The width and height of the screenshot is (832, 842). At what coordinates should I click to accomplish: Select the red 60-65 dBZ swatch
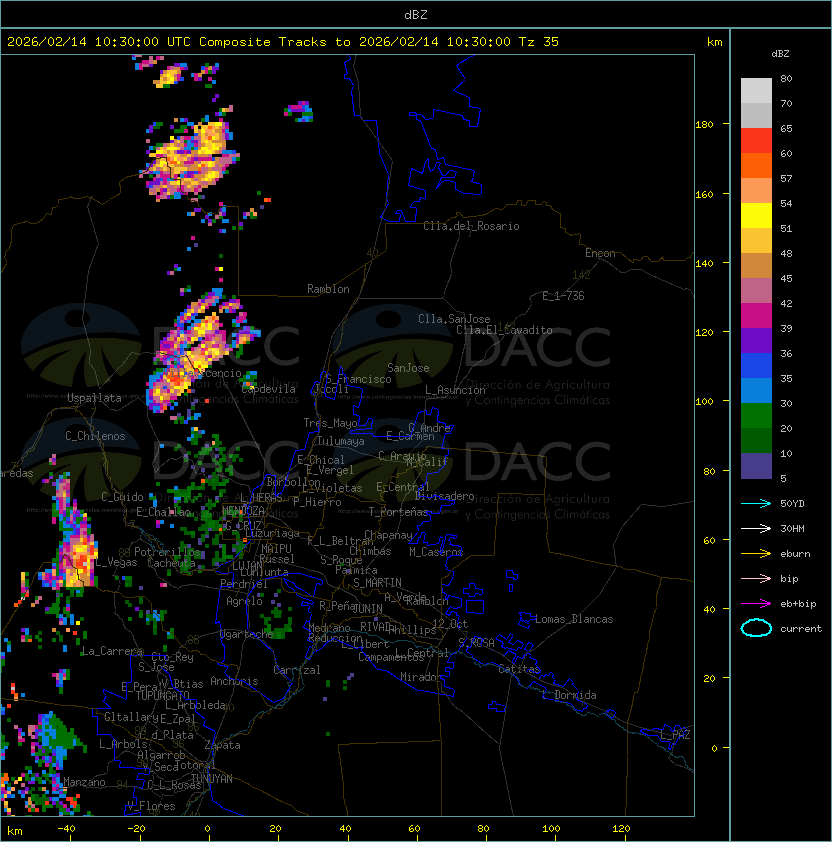click(756, 141)
